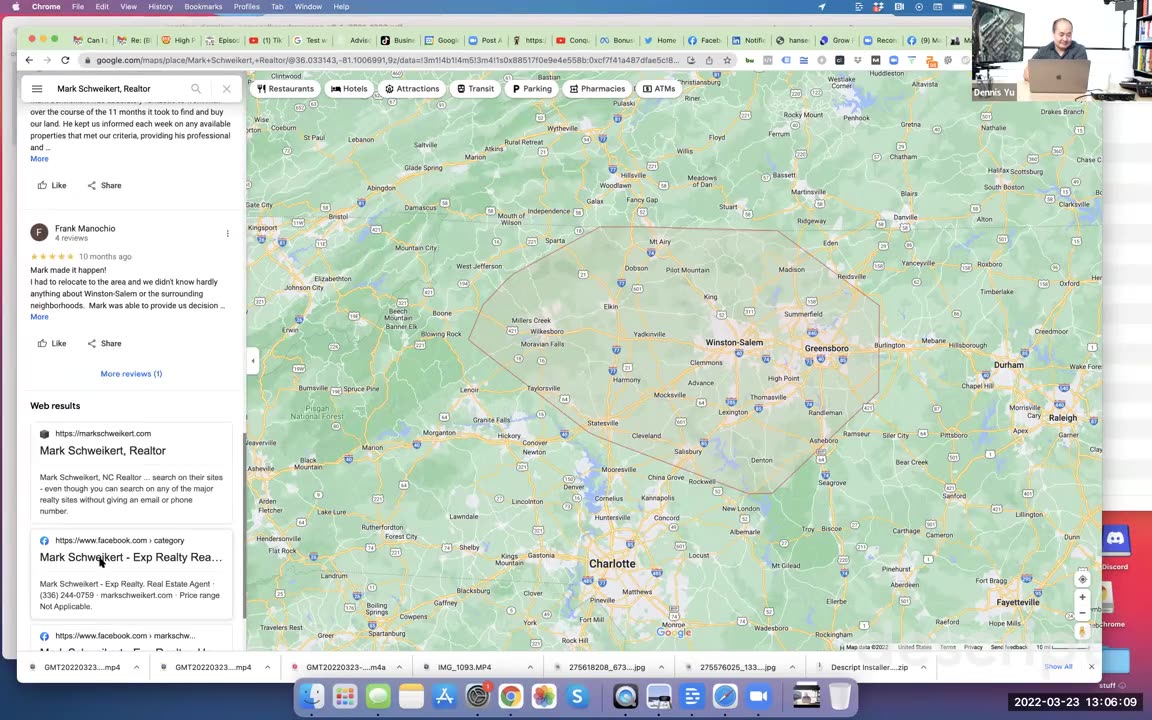Open Frank Manochio review options menu
Screen dimensions: 1152x720
pos(228,233)
